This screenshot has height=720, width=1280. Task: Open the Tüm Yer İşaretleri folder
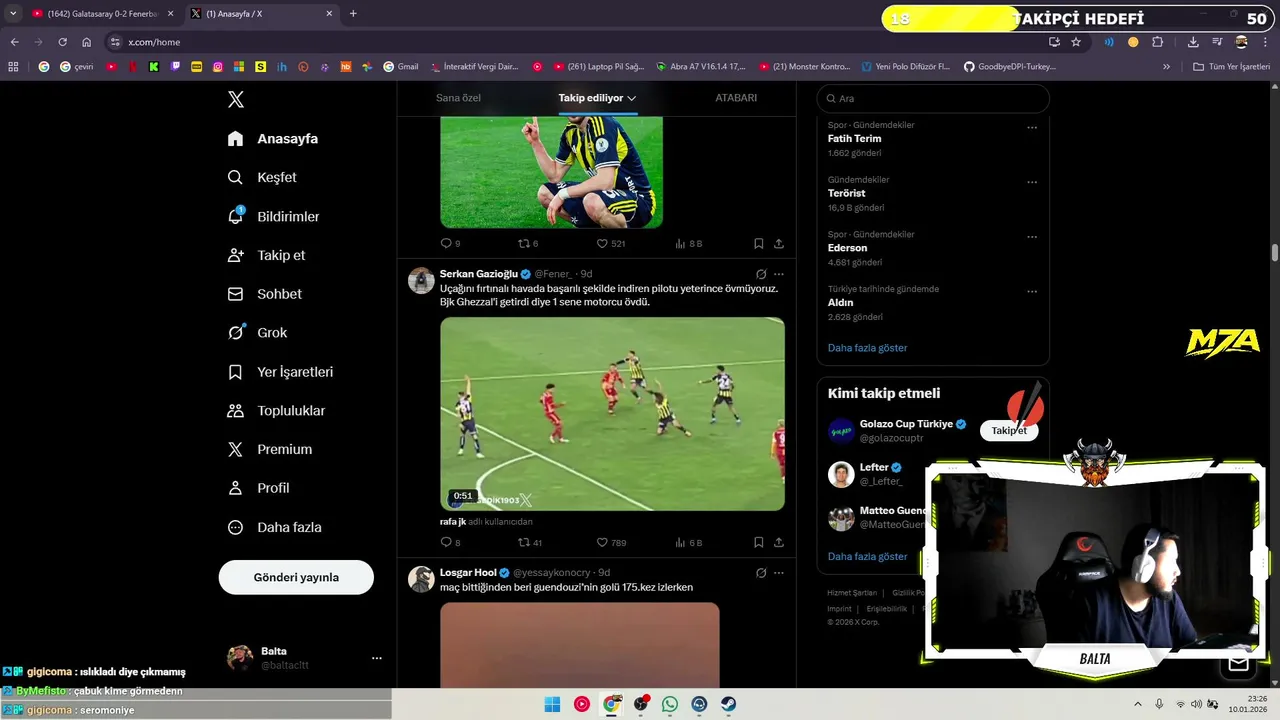pos(1232,67)
